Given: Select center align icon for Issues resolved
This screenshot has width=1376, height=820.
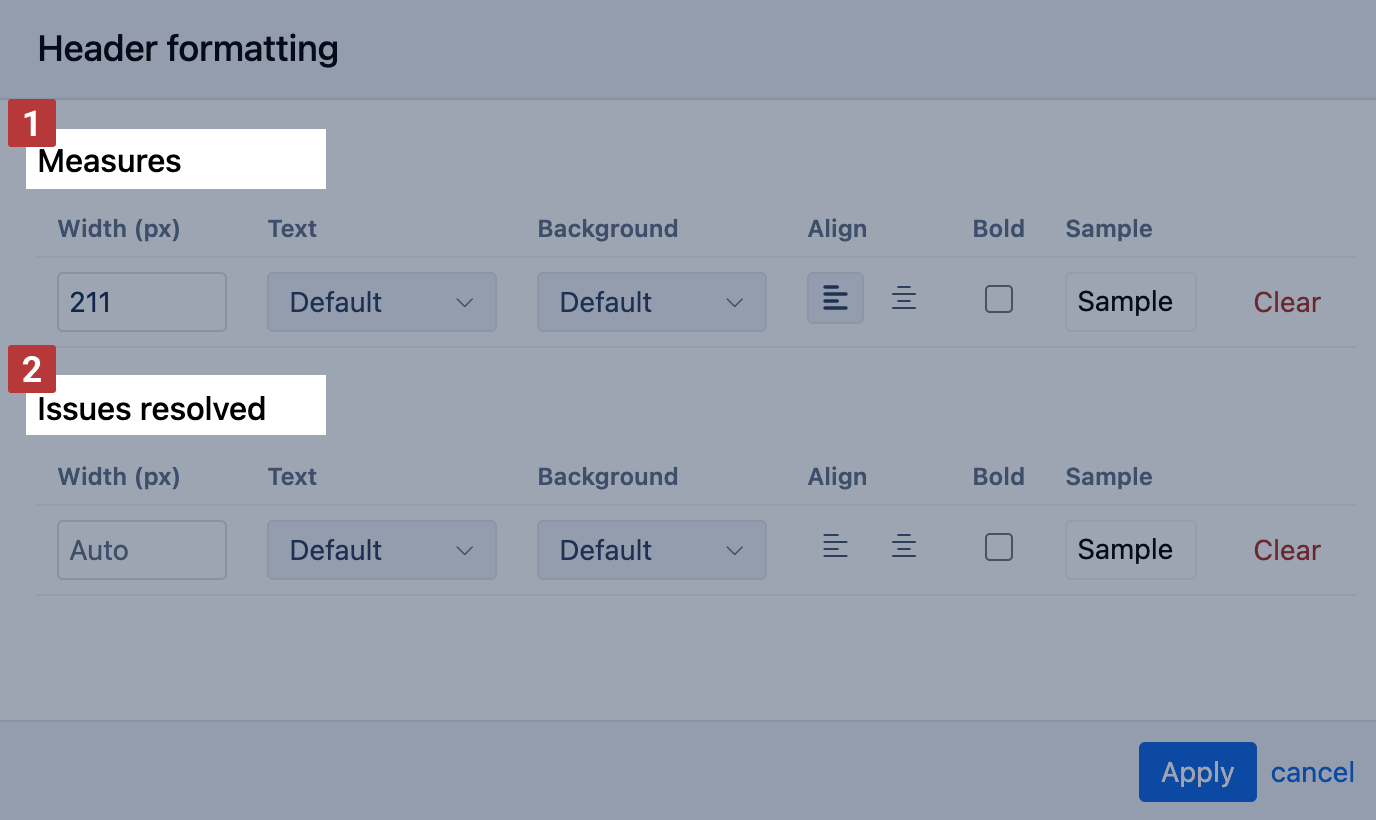Looking at the screenshot, I should [x=904, y=546].
